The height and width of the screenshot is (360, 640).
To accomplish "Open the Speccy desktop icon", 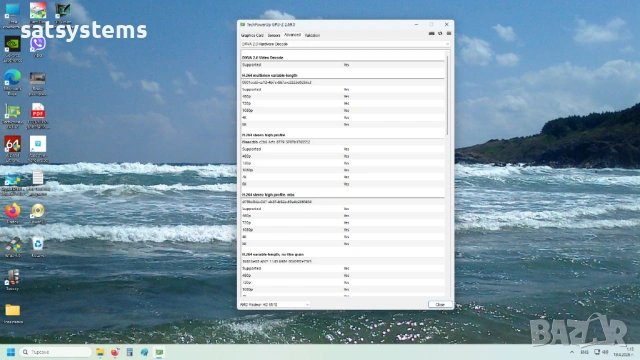I will coord(13,280).
